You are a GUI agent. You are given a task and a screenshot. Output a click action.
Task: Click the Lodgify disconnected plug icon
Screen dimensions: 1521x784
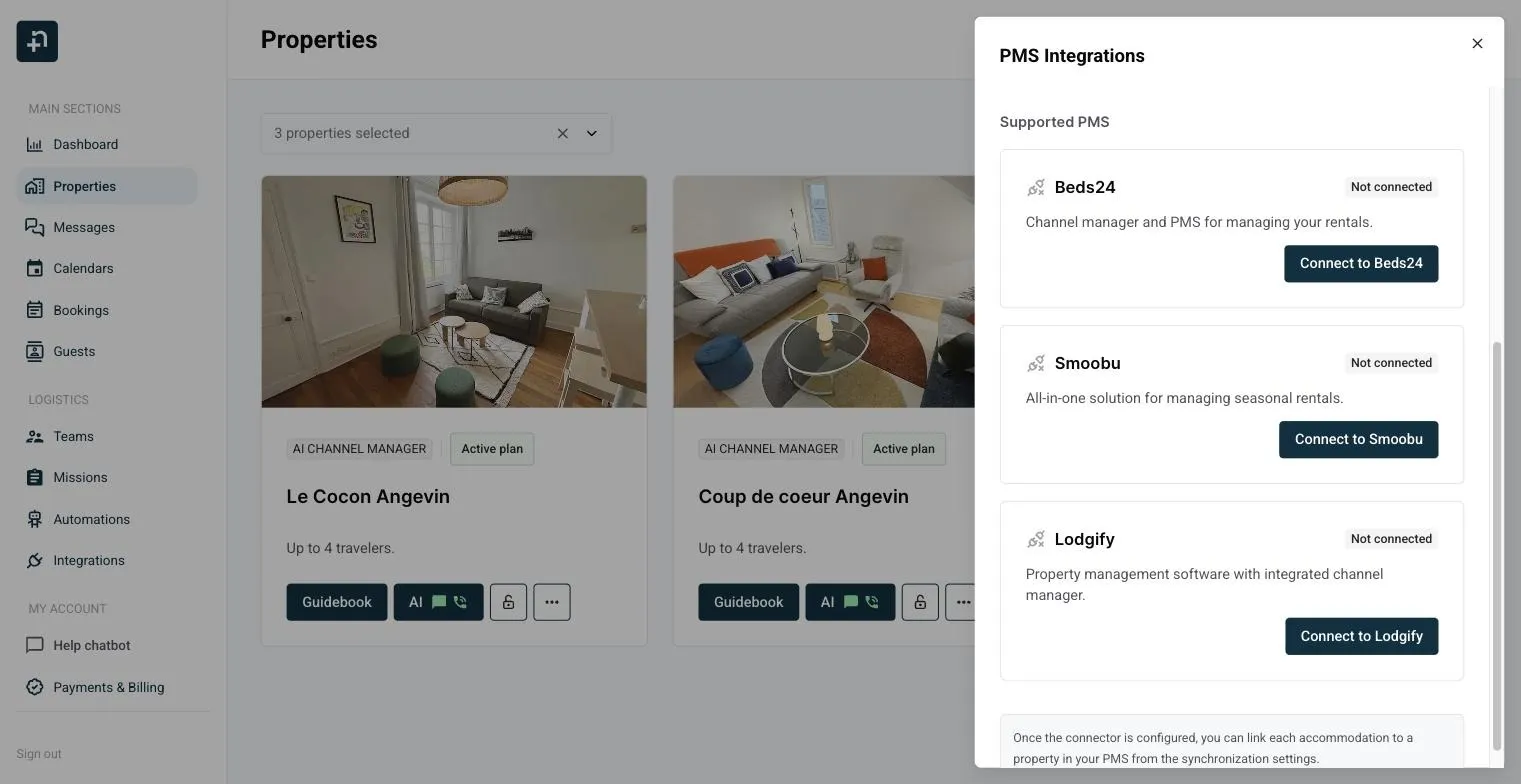(1036, 539)
